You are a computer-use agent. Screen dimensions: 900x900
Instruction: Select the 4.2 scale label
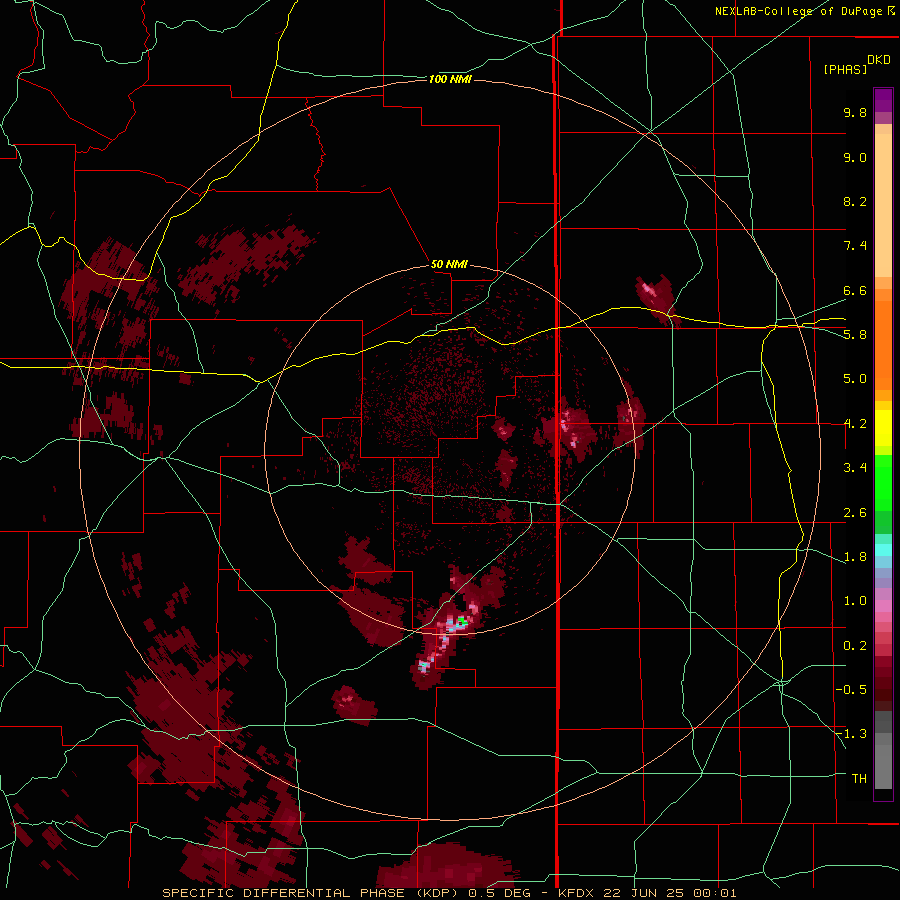tap(855, 424)
